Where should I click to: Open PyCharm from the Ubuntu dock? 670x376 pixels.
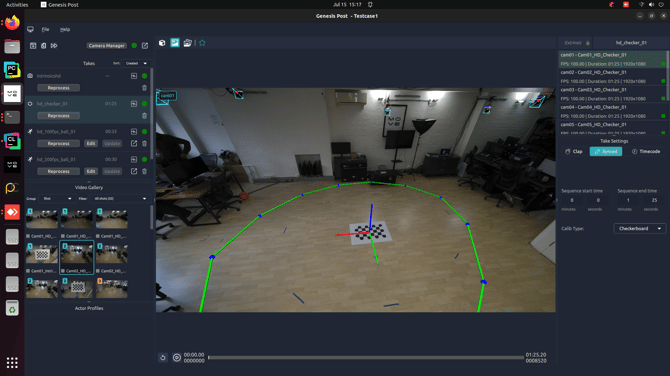12,70
